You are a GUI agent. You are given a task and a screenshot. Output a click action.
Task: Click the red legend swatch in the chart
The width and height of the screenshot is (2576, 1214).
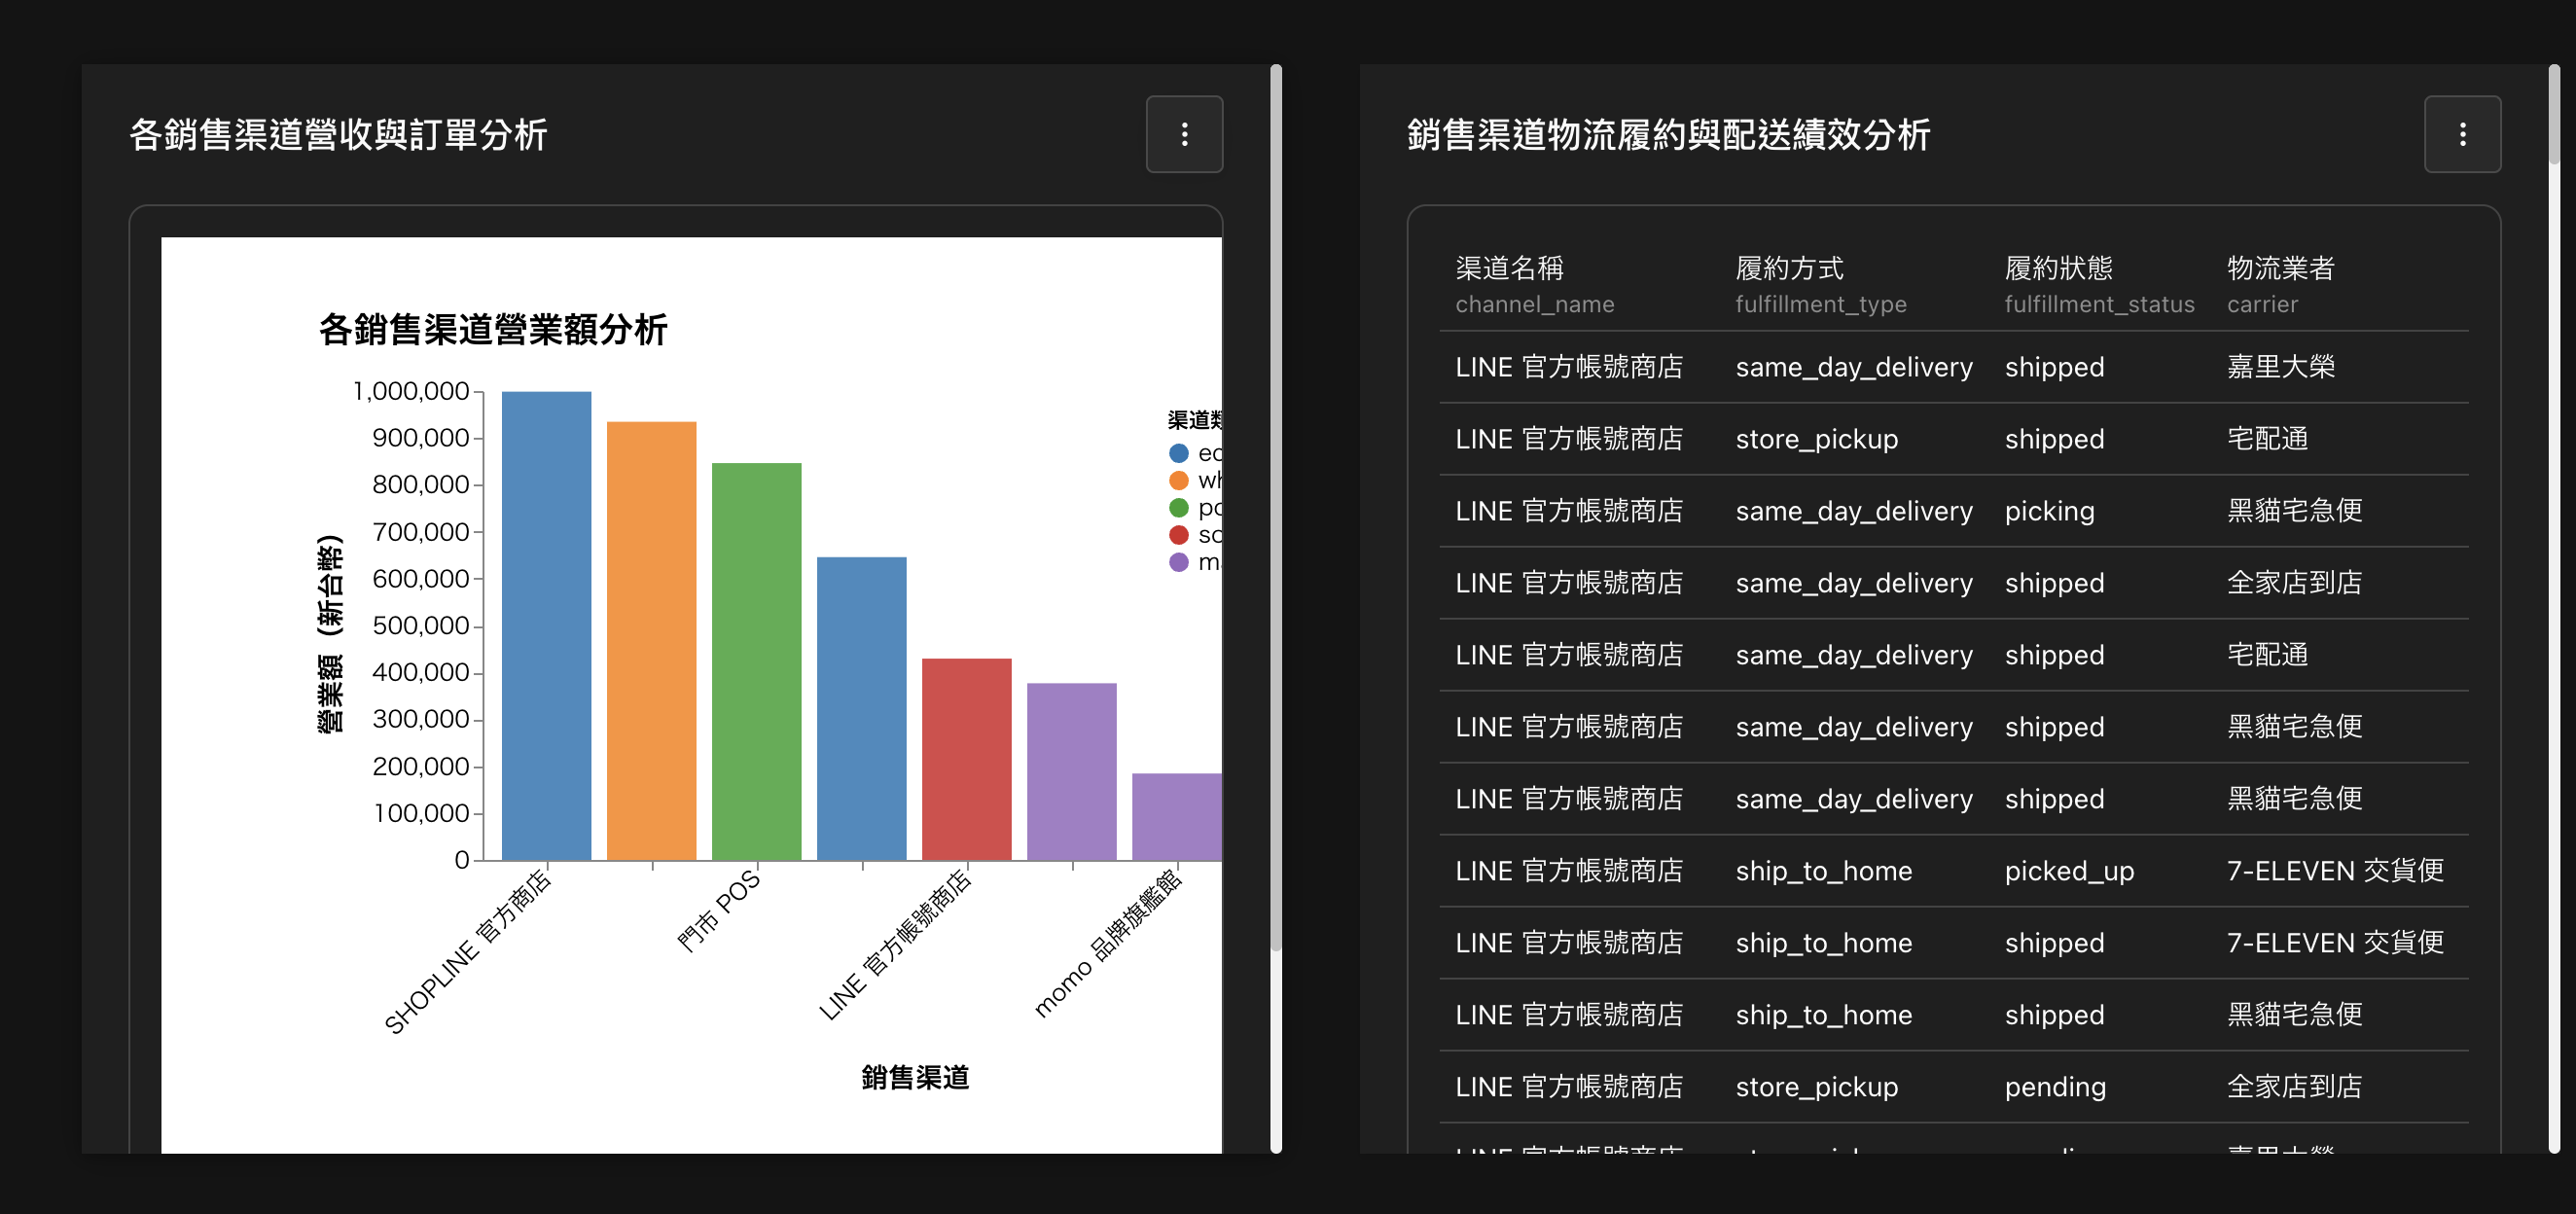click(x=1179, y=535)
